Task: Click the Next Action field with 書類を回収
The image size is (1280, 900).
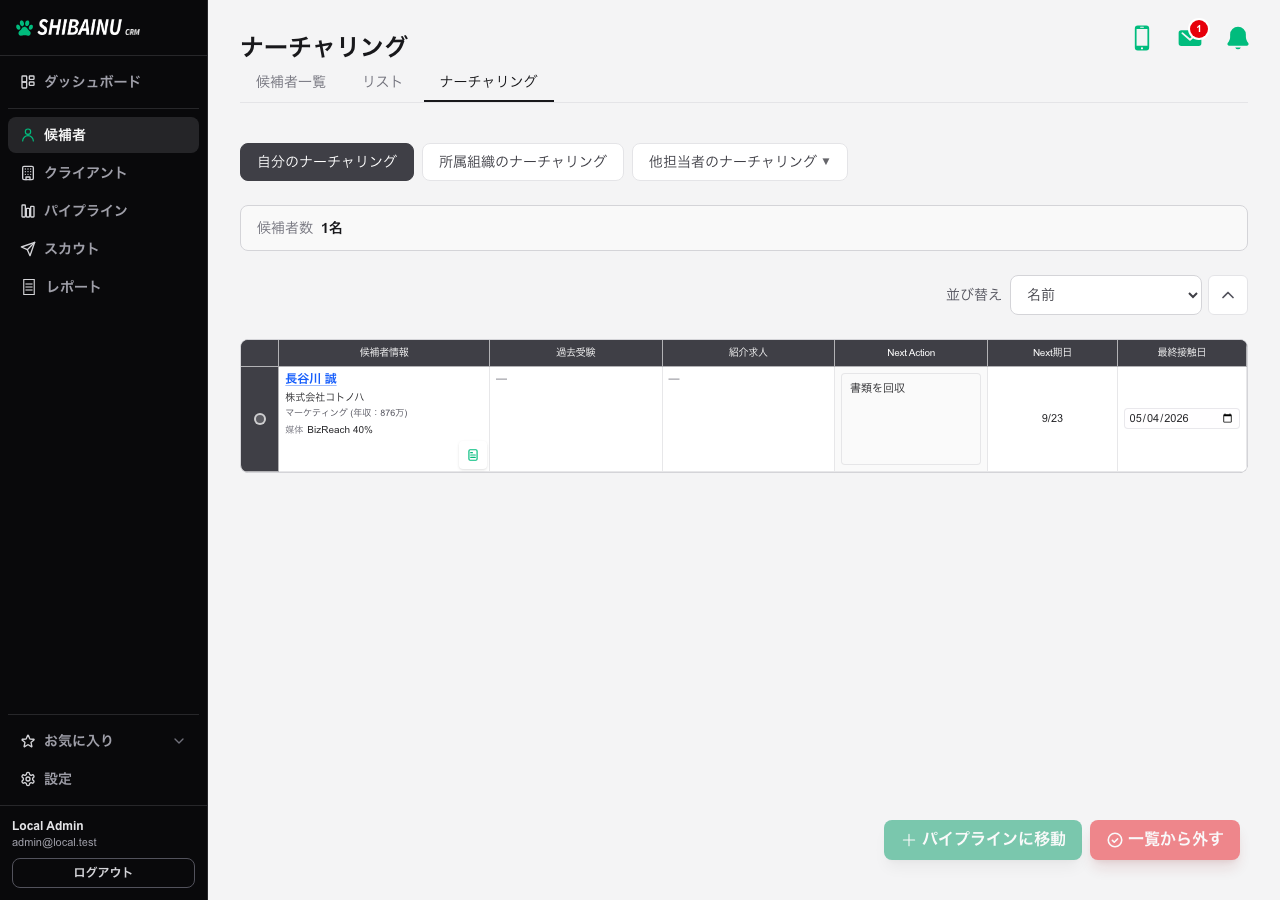Action: click(911, 419)
